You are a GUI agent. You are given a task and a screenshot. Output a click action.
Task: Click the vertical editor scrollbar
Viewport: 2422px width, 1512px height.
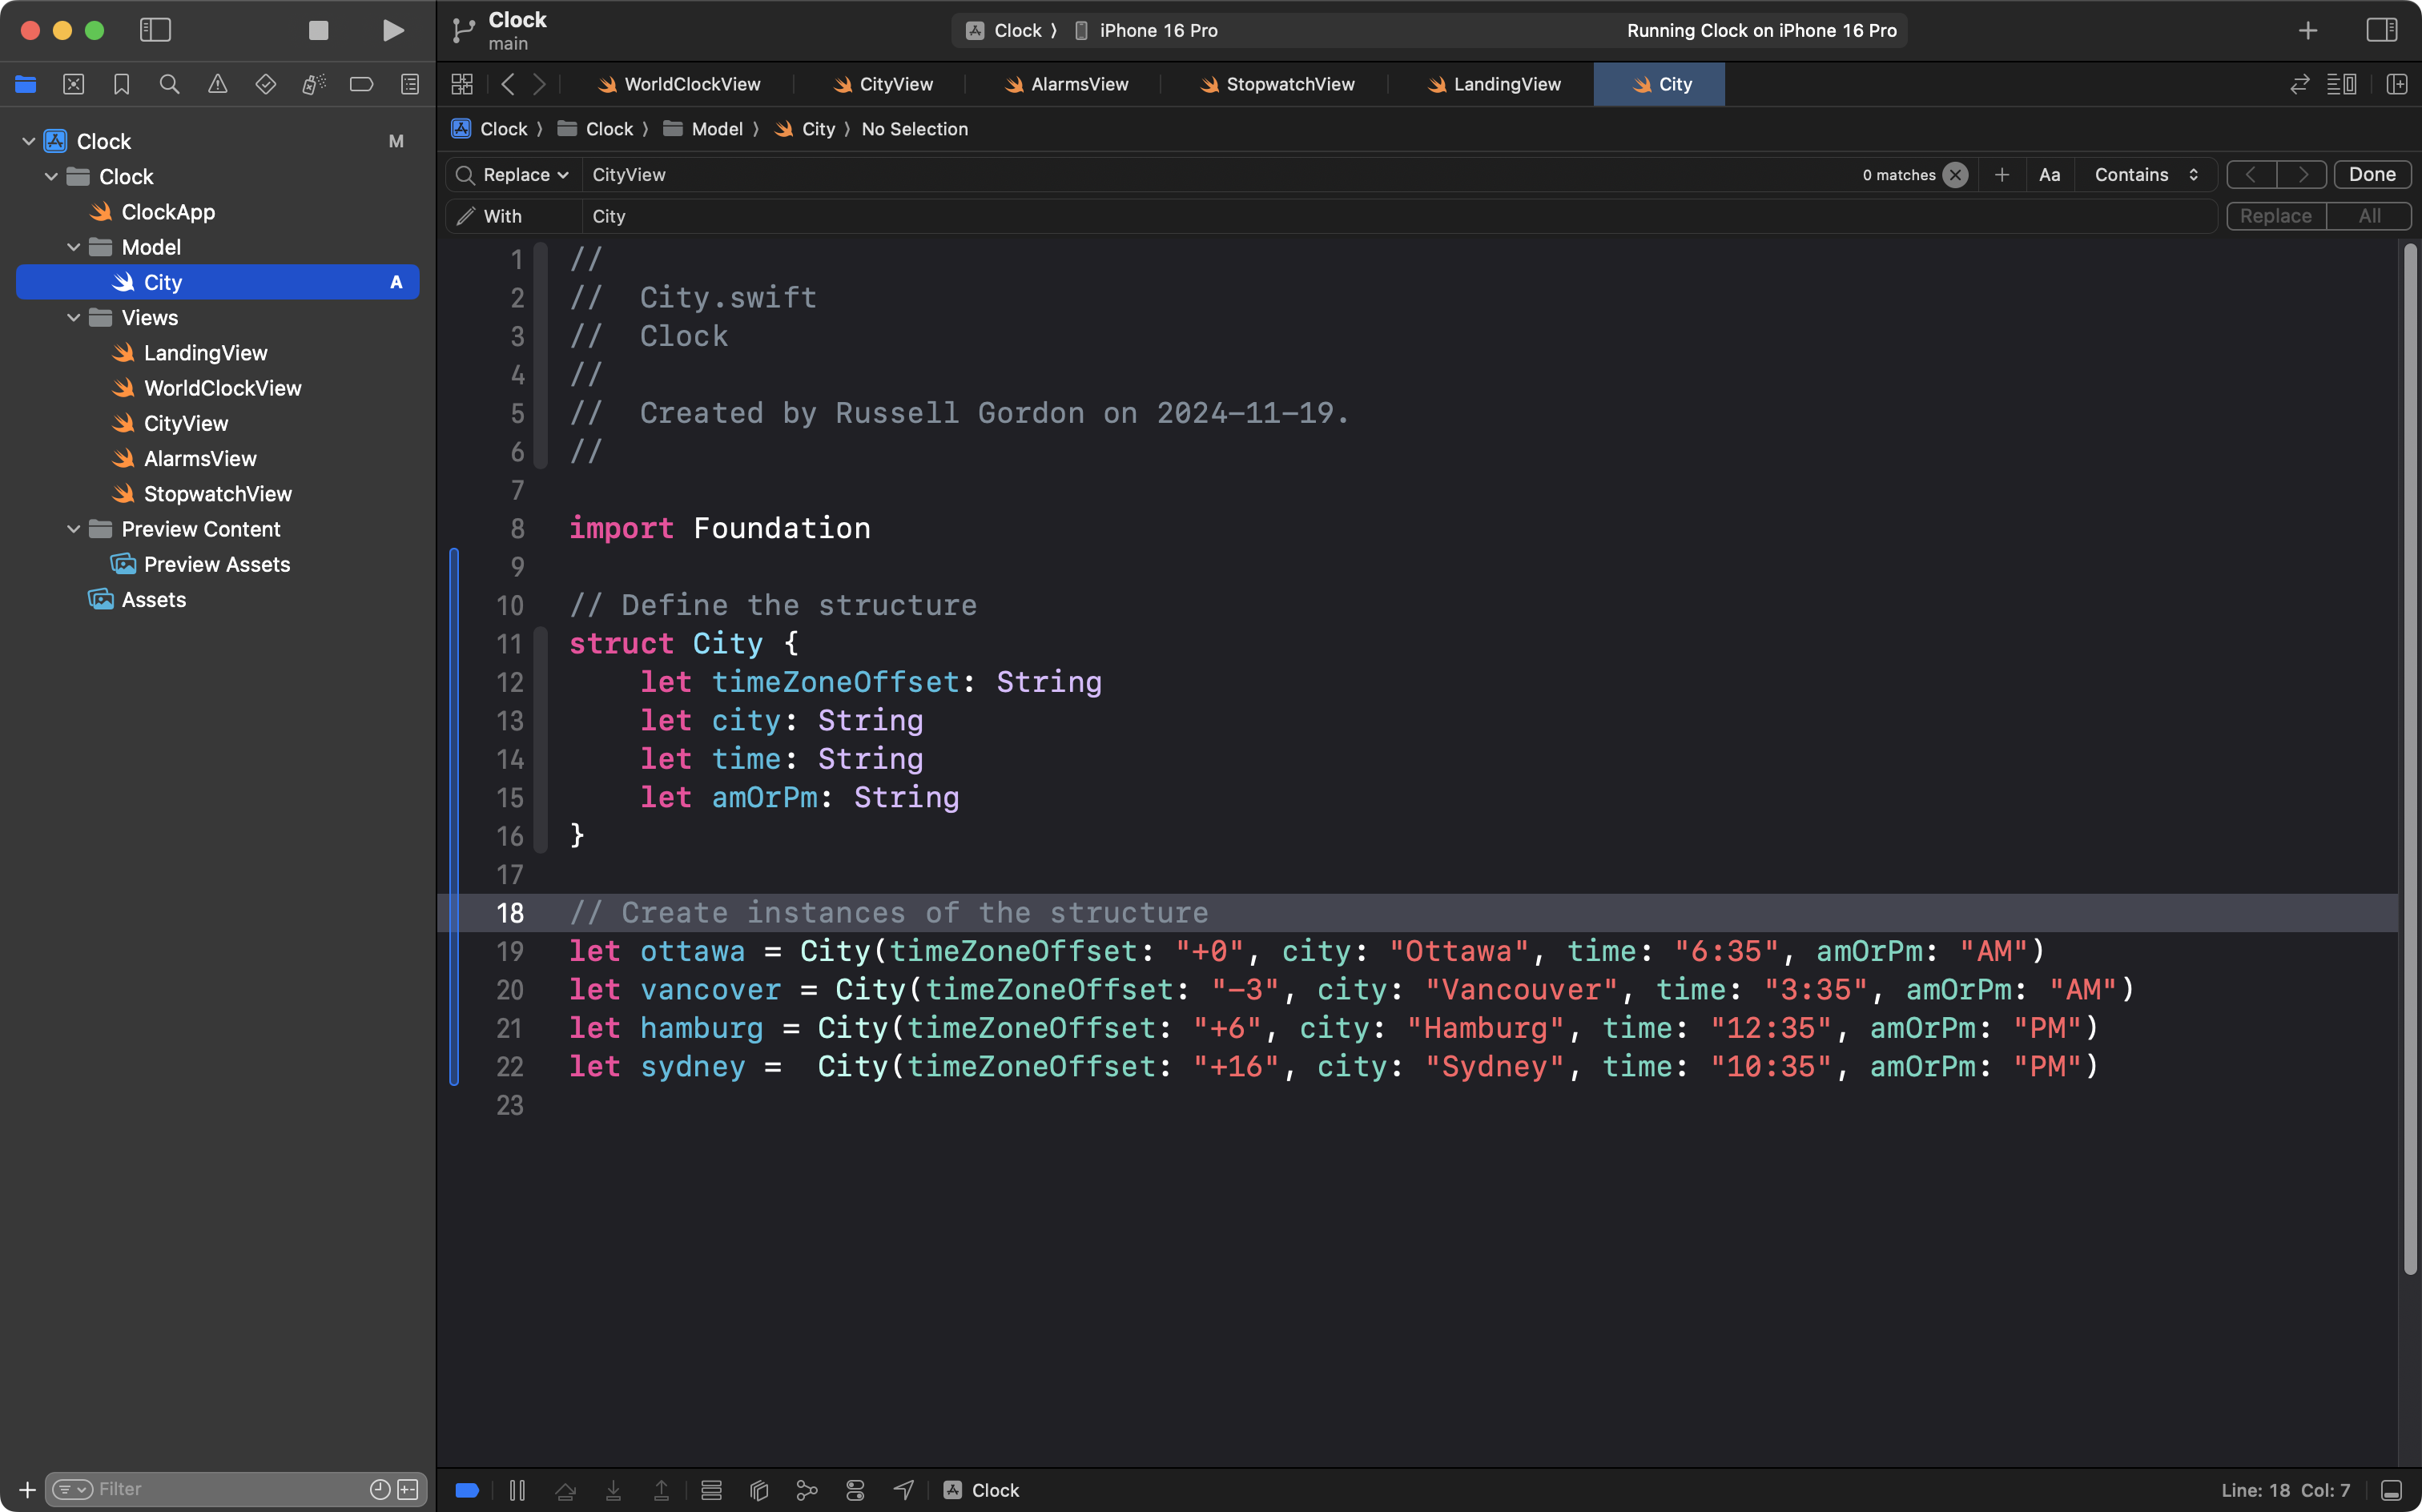[x=2409, y=760]
